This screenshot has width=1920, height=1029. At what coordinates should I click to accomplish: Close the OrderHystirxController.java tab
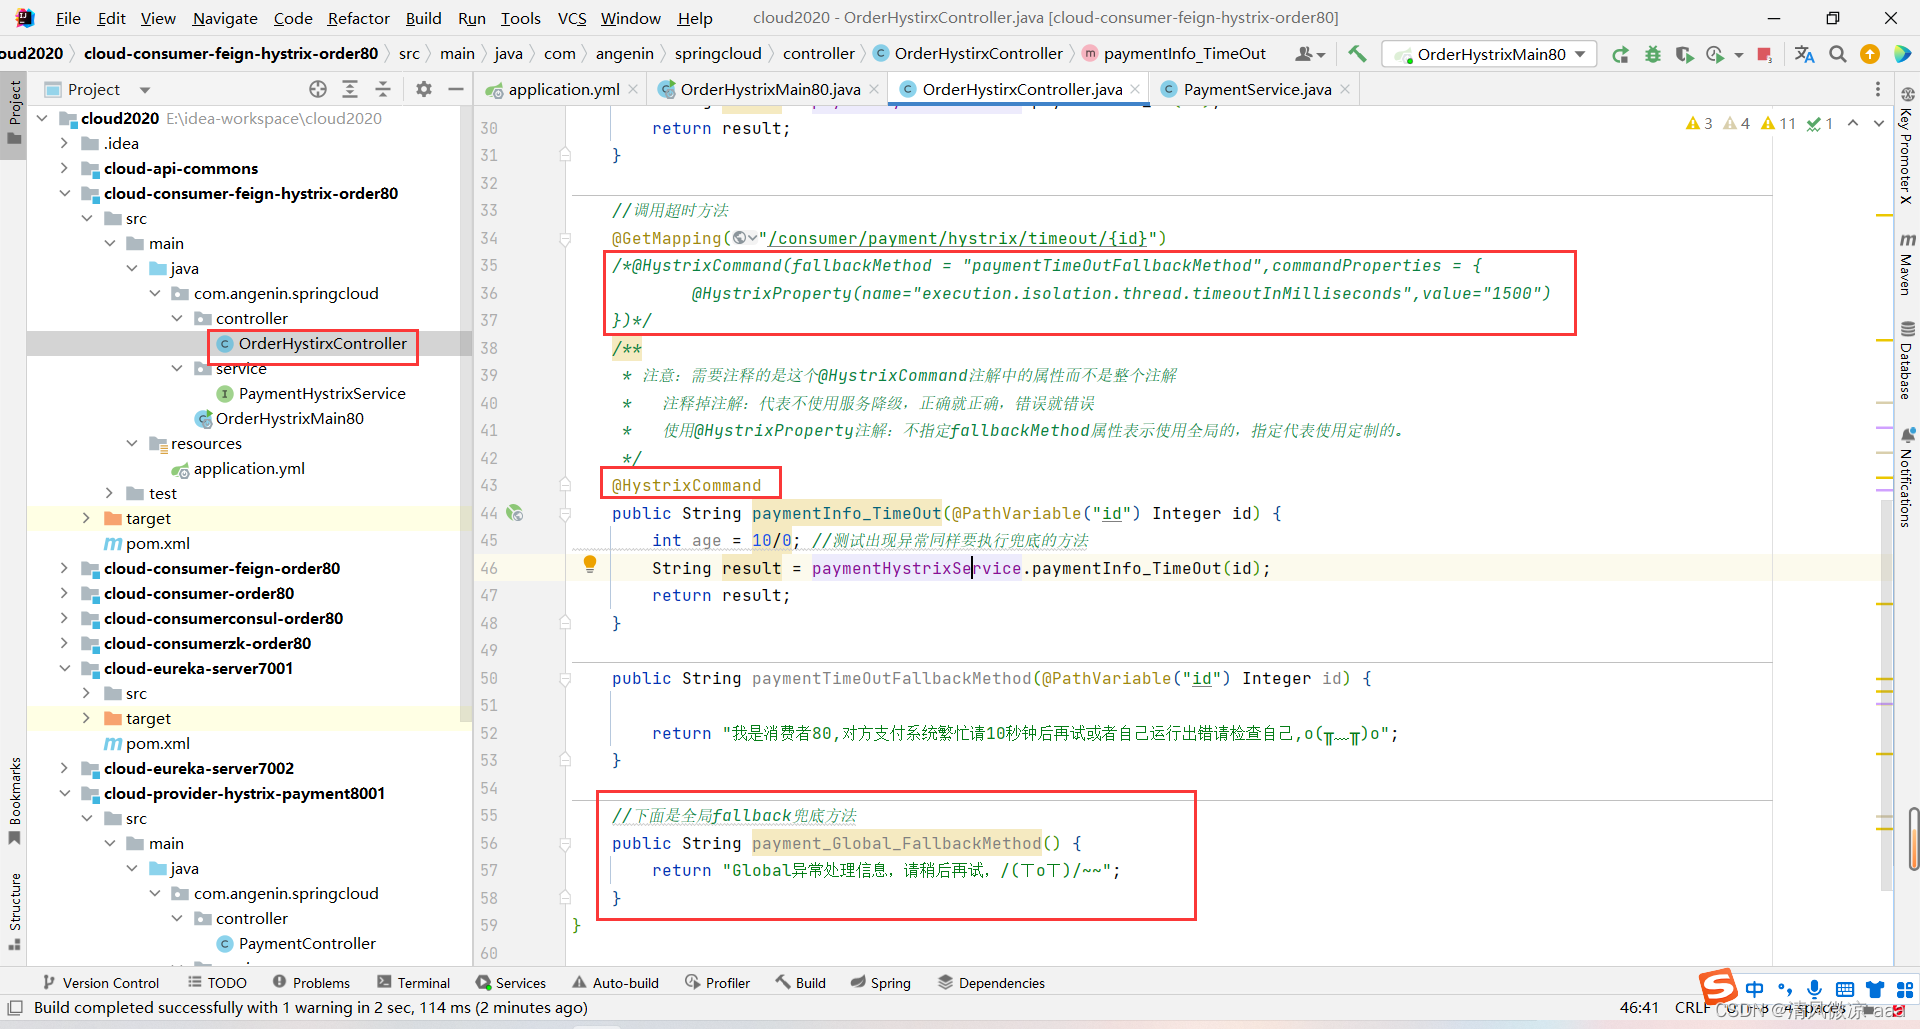click(x=1135, y=89)
